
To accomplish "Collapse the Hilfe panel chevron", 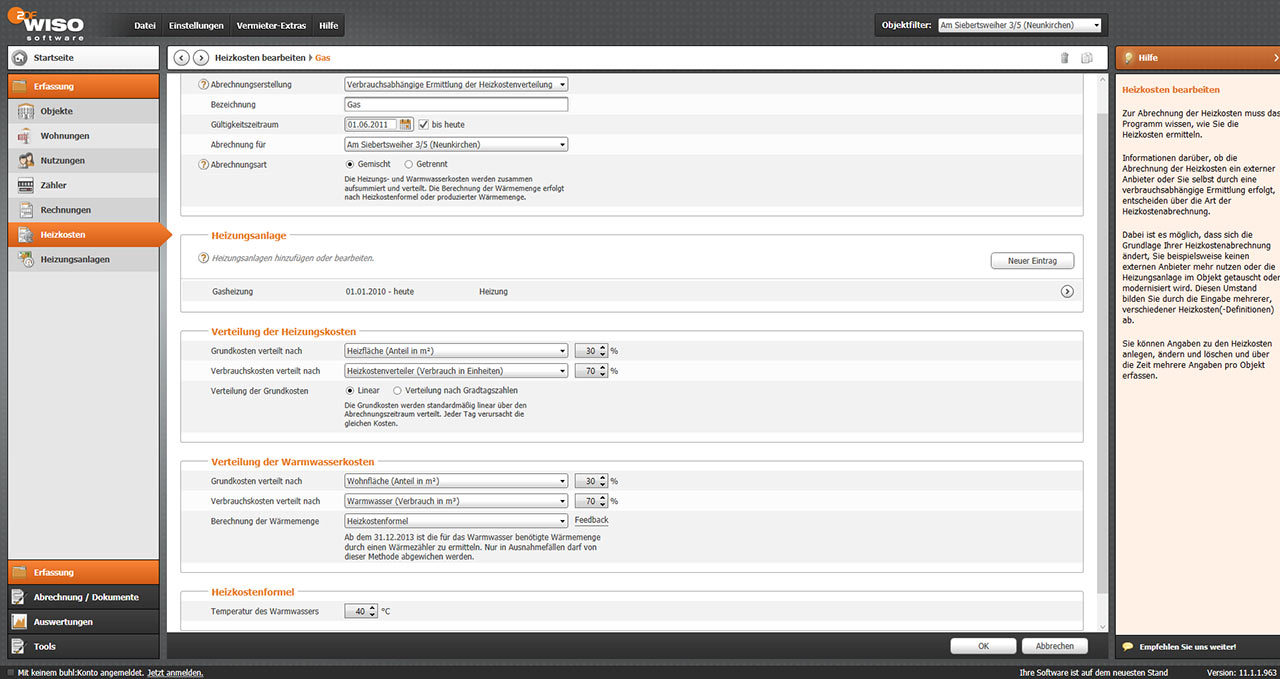I will click(x=1276, y=58).
